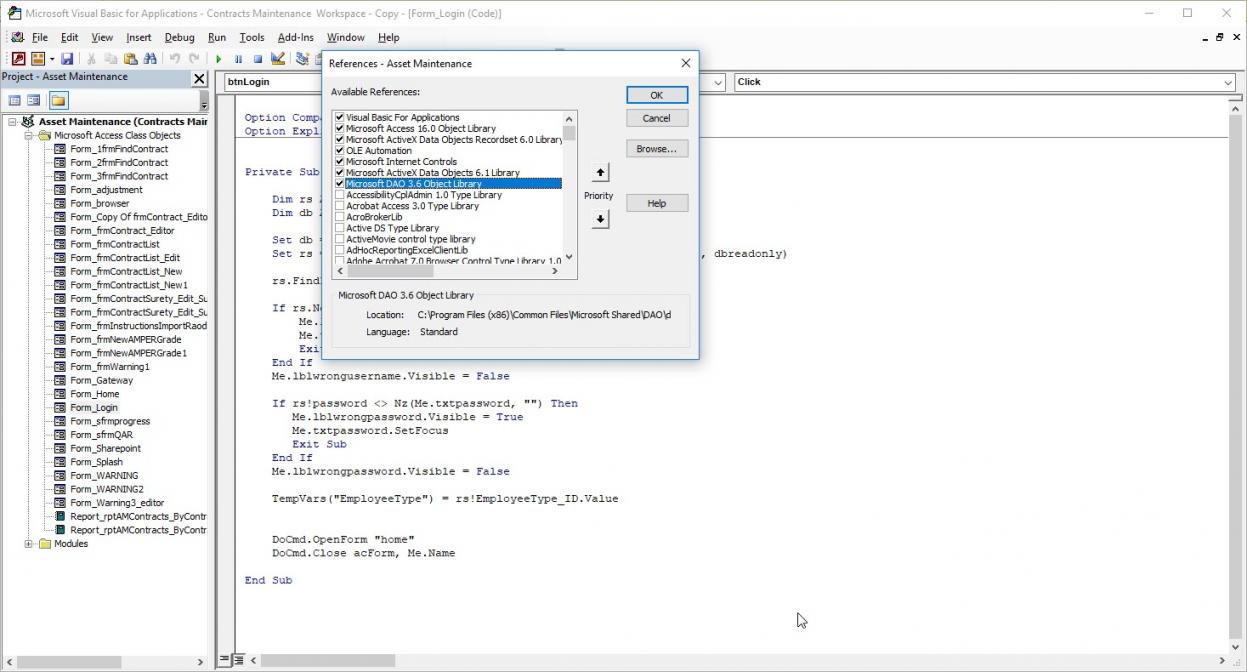Image resolution: width=1247 pixels, height=672 pixels.
Task: Click View Object icon in Project panel
Action: click(x=34, y=100)
